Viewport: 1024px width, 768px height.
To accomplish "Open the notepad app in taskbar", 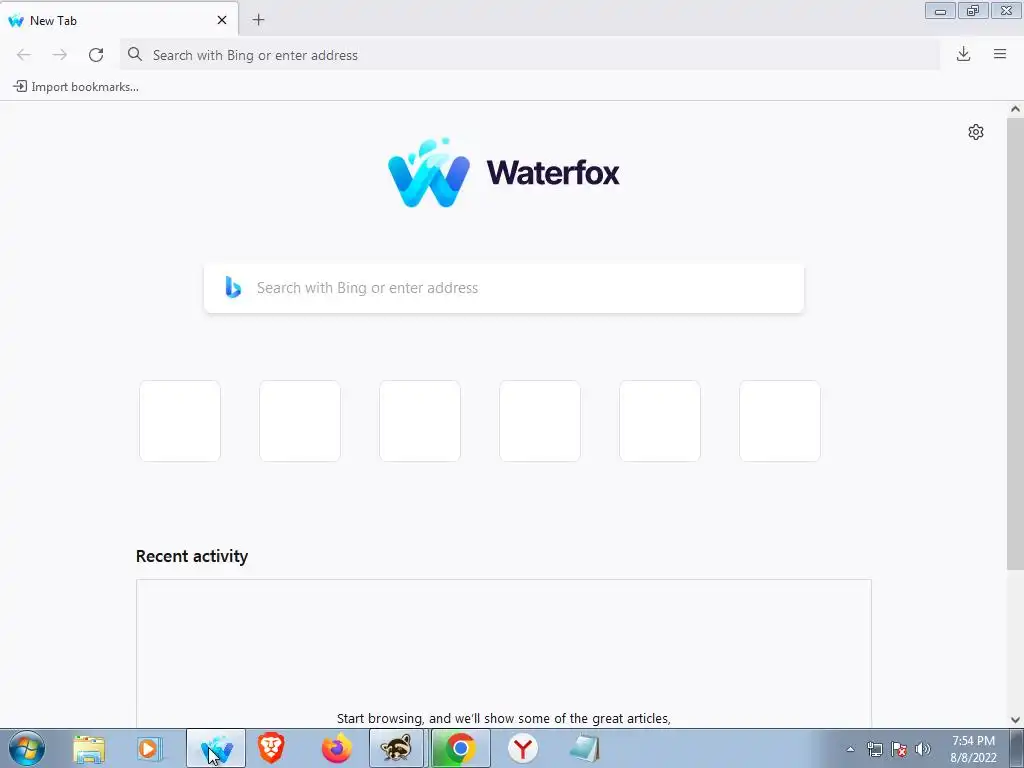I will 584,748.
